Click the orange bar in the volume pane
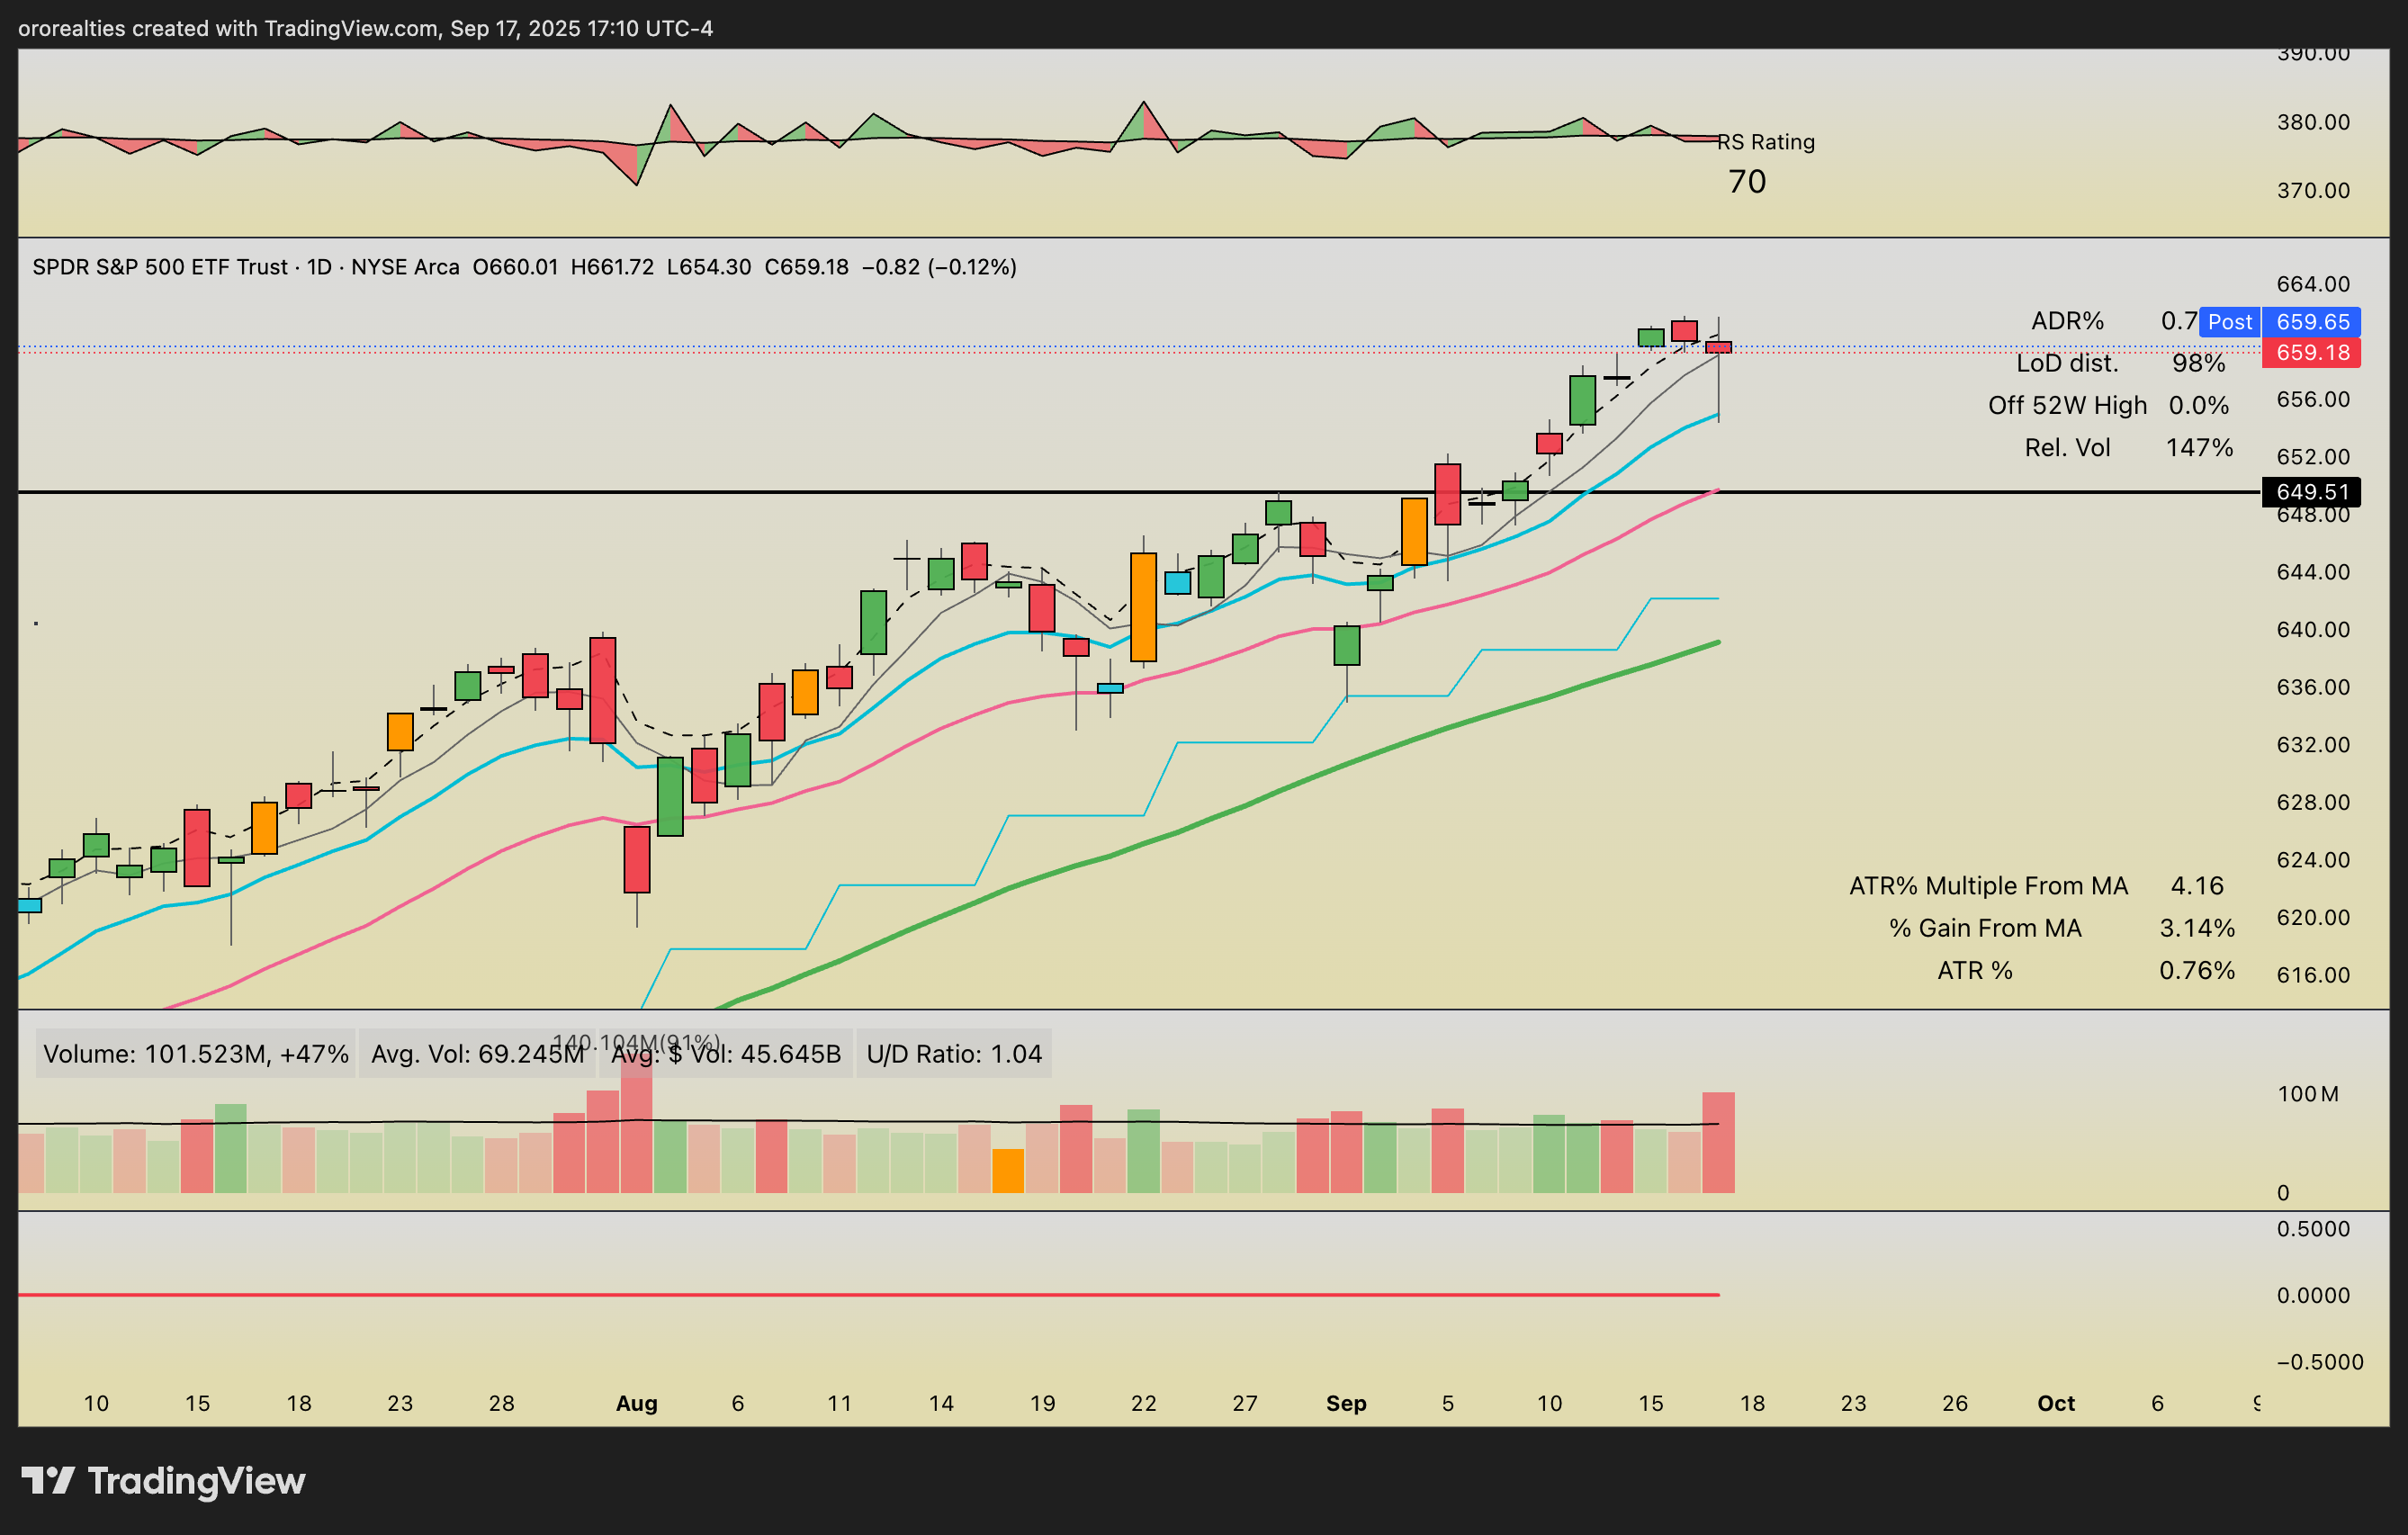Image resolution: width=2408 pixels, height=1535 pixels. 1007,1171
